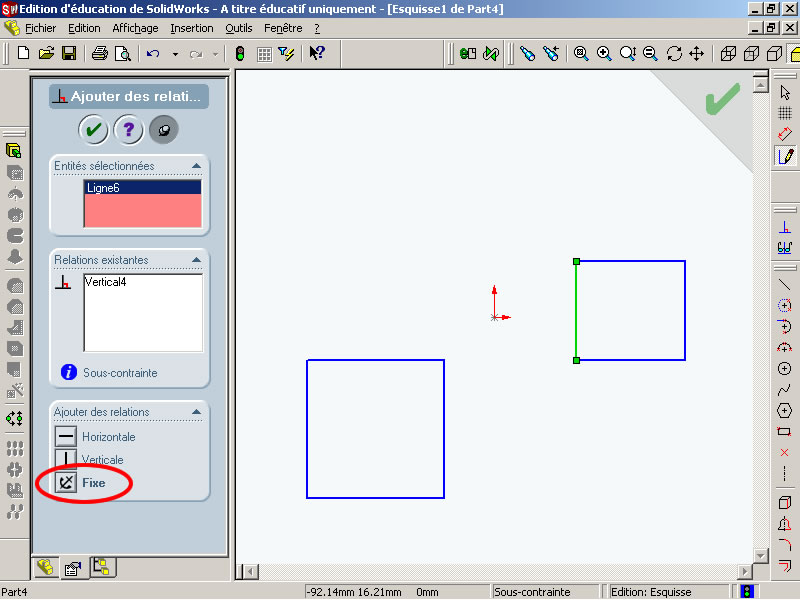Click Display/Delete Relations glasses icon
800x600 pixels.
point(785,248)
